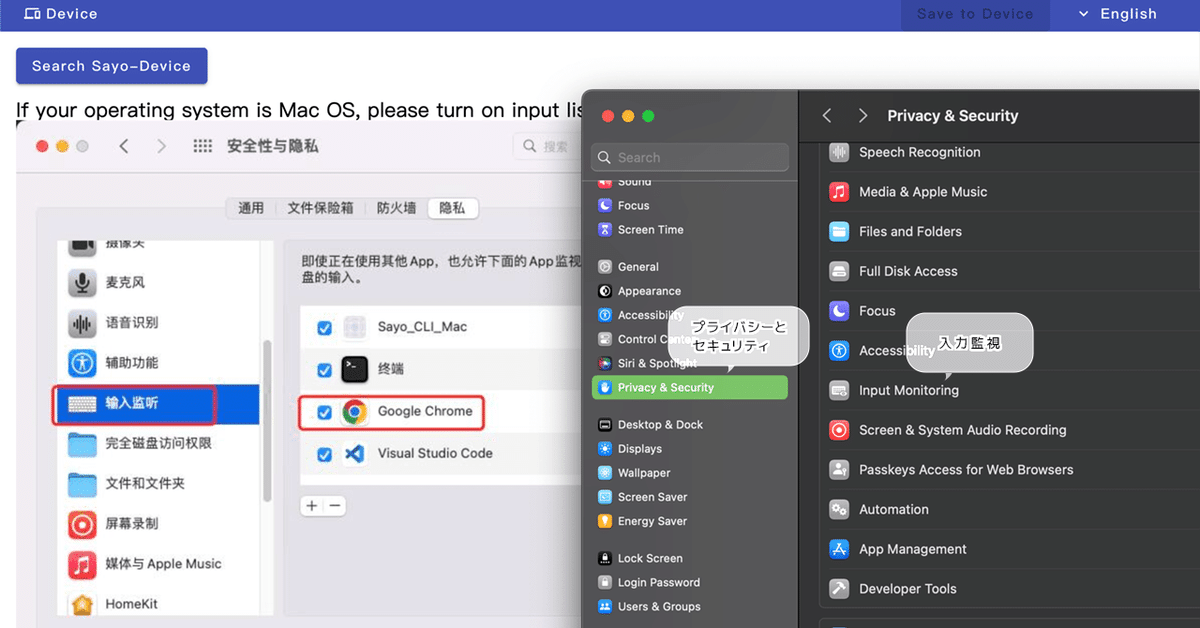Open Users & Groups in sidebar

coord(690,607)
